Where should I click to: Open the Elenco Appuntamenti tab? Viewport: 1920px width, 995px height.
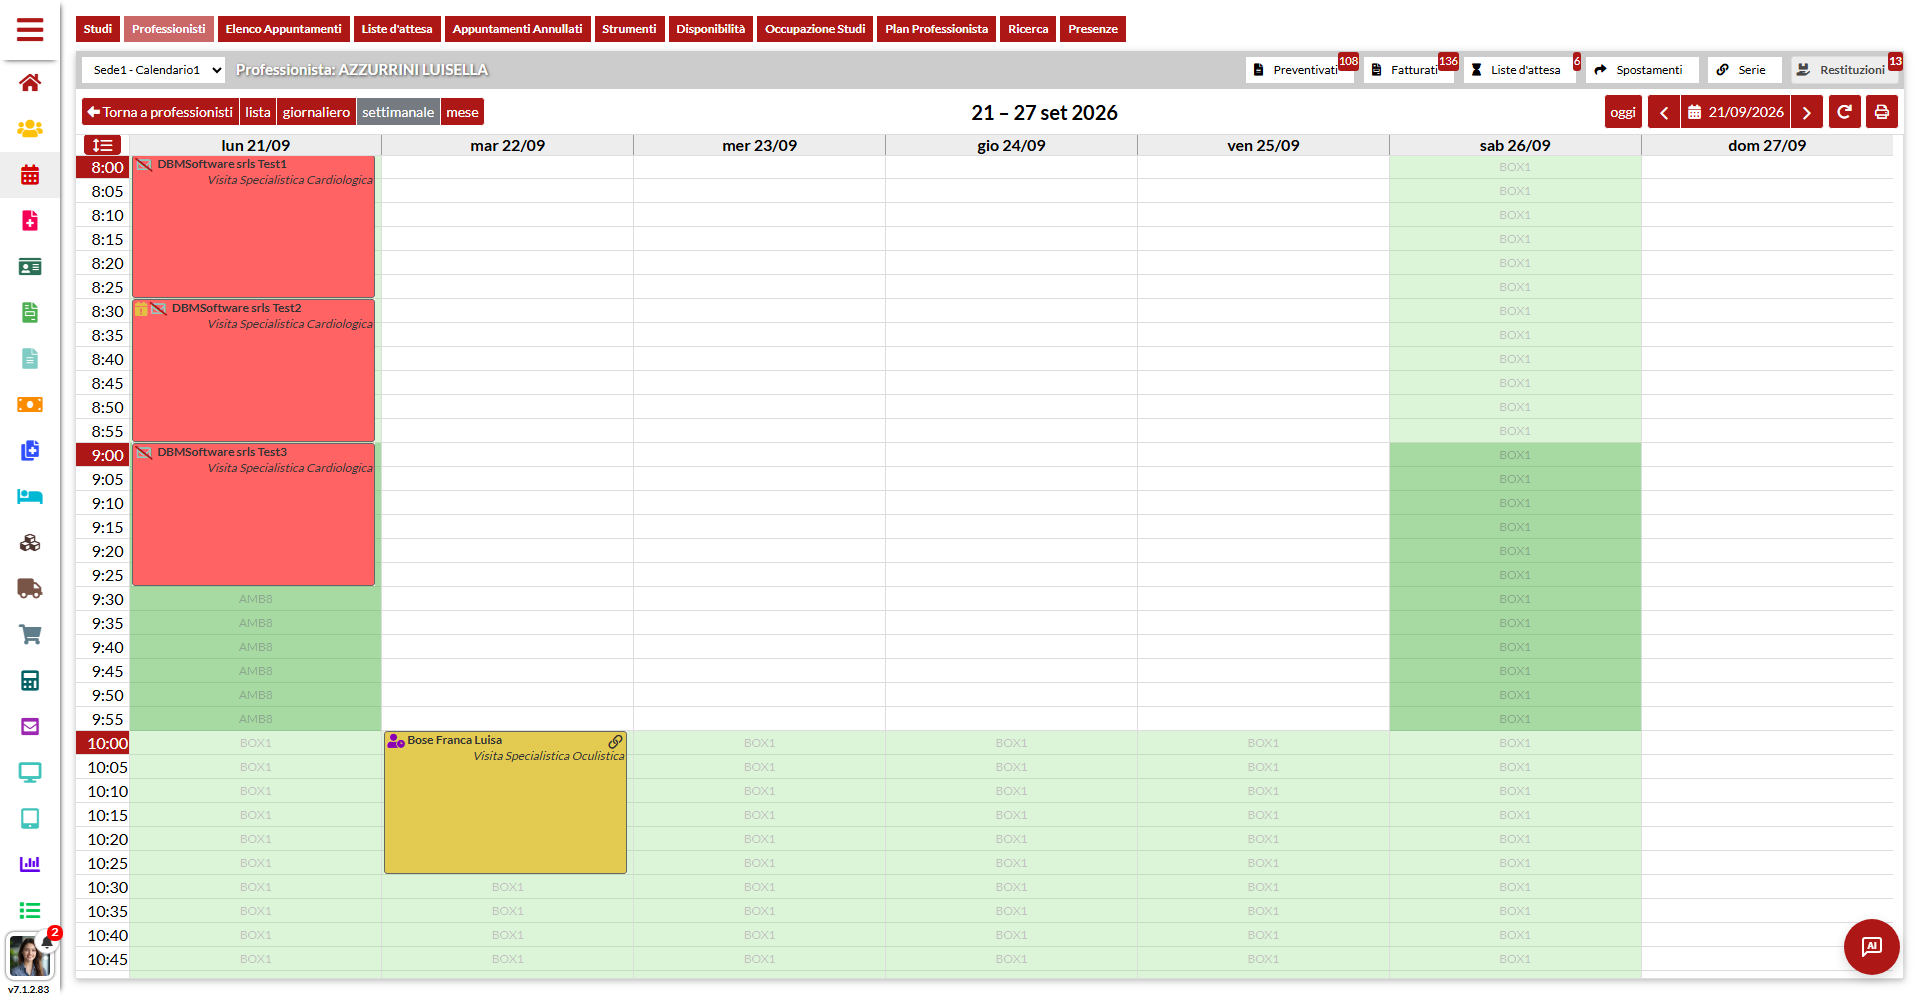click(x=283, y=29)
